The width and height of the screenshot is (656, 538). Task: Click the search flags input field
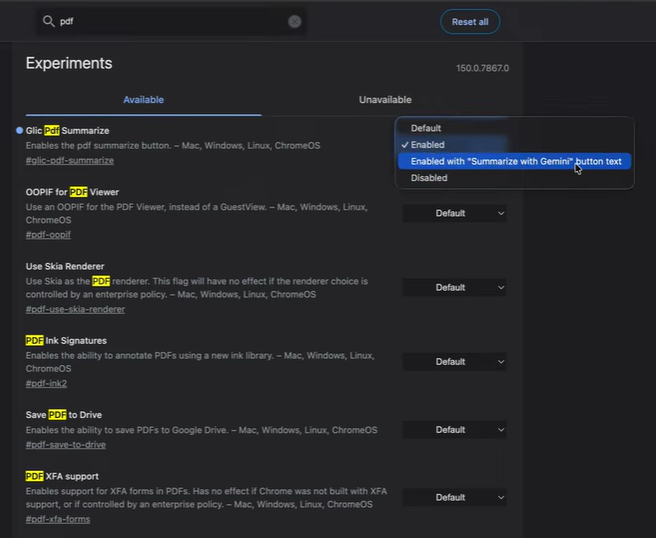tap(172, 21)
